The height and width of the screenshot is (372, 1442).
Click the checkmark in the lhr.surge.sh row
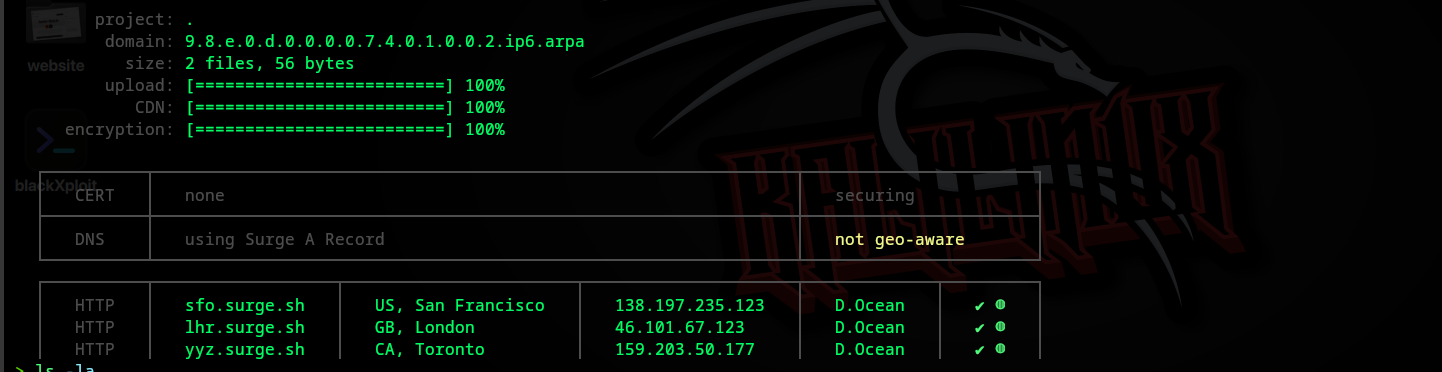980,328
